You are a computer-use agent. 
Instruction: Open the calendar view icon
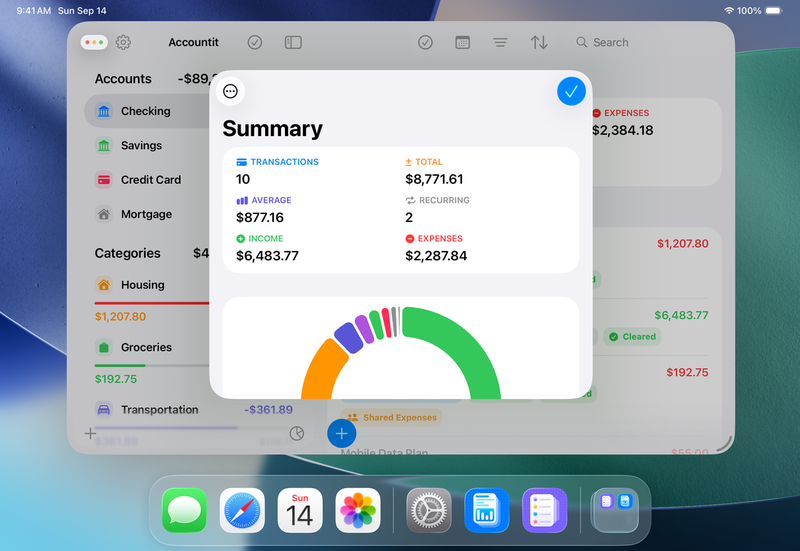pyautogui.click(x=462, y=43)
